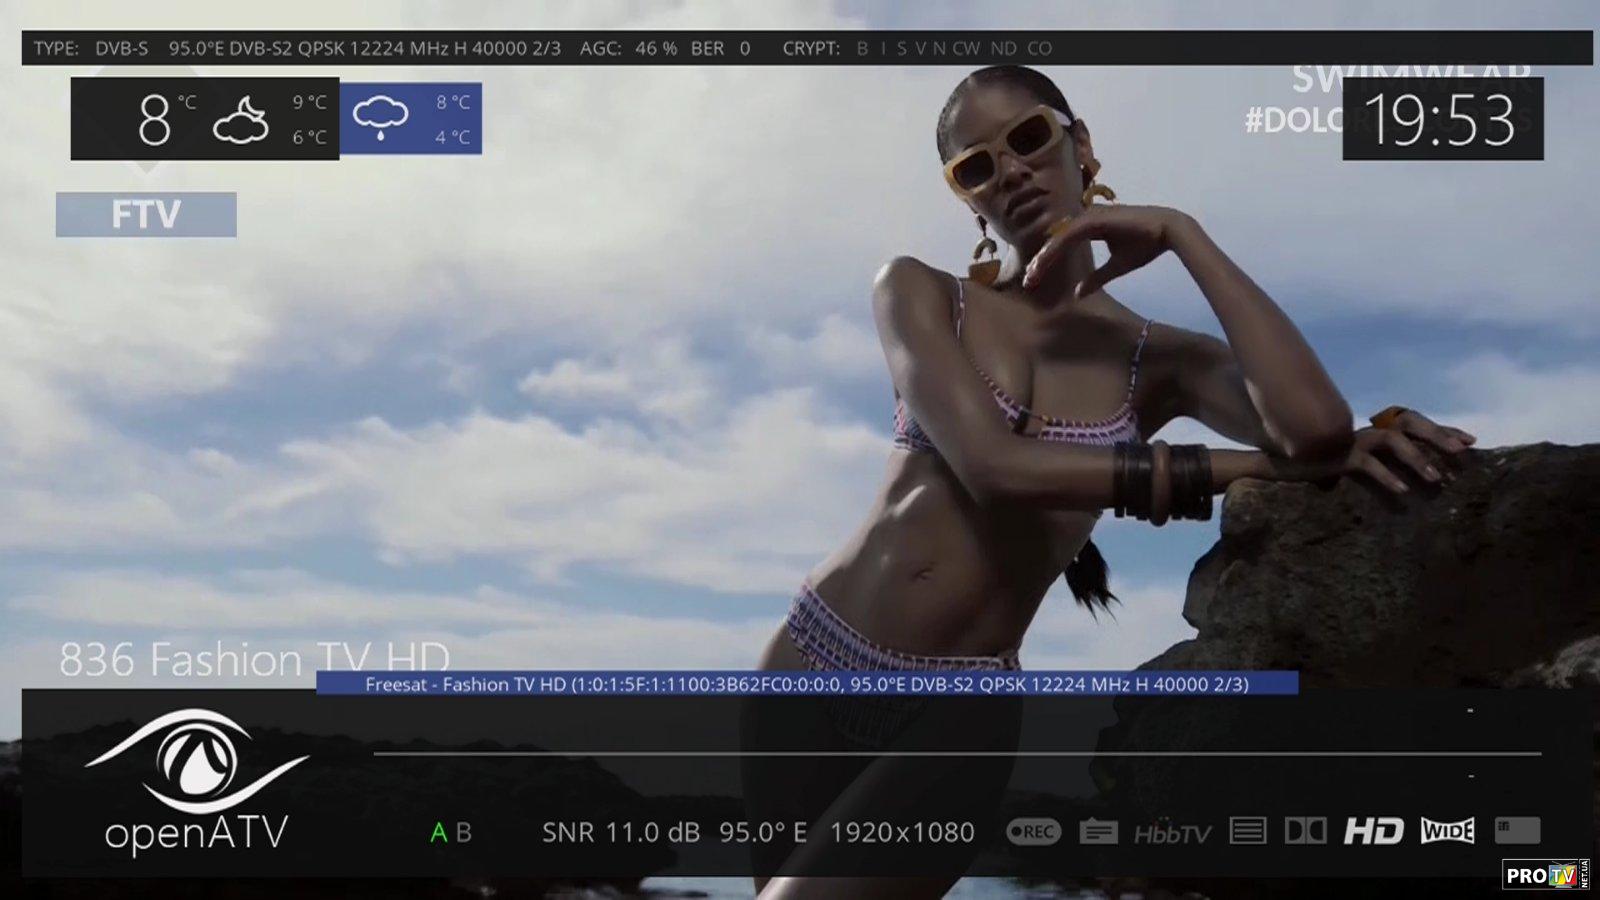Viewport: 1600px width, 900px height.
Task: Click the FTV channel label
Action: [146, 215]
